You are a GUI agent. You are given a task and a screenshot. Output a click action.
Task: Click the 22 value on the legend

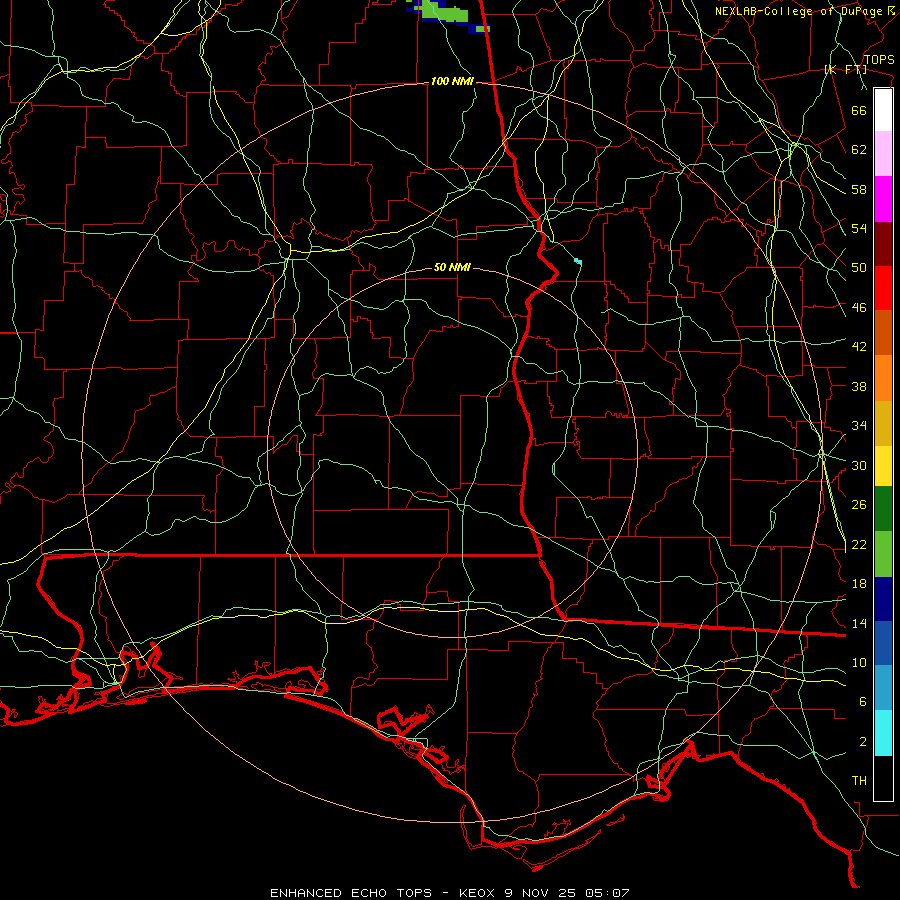[x=859, y=545]
